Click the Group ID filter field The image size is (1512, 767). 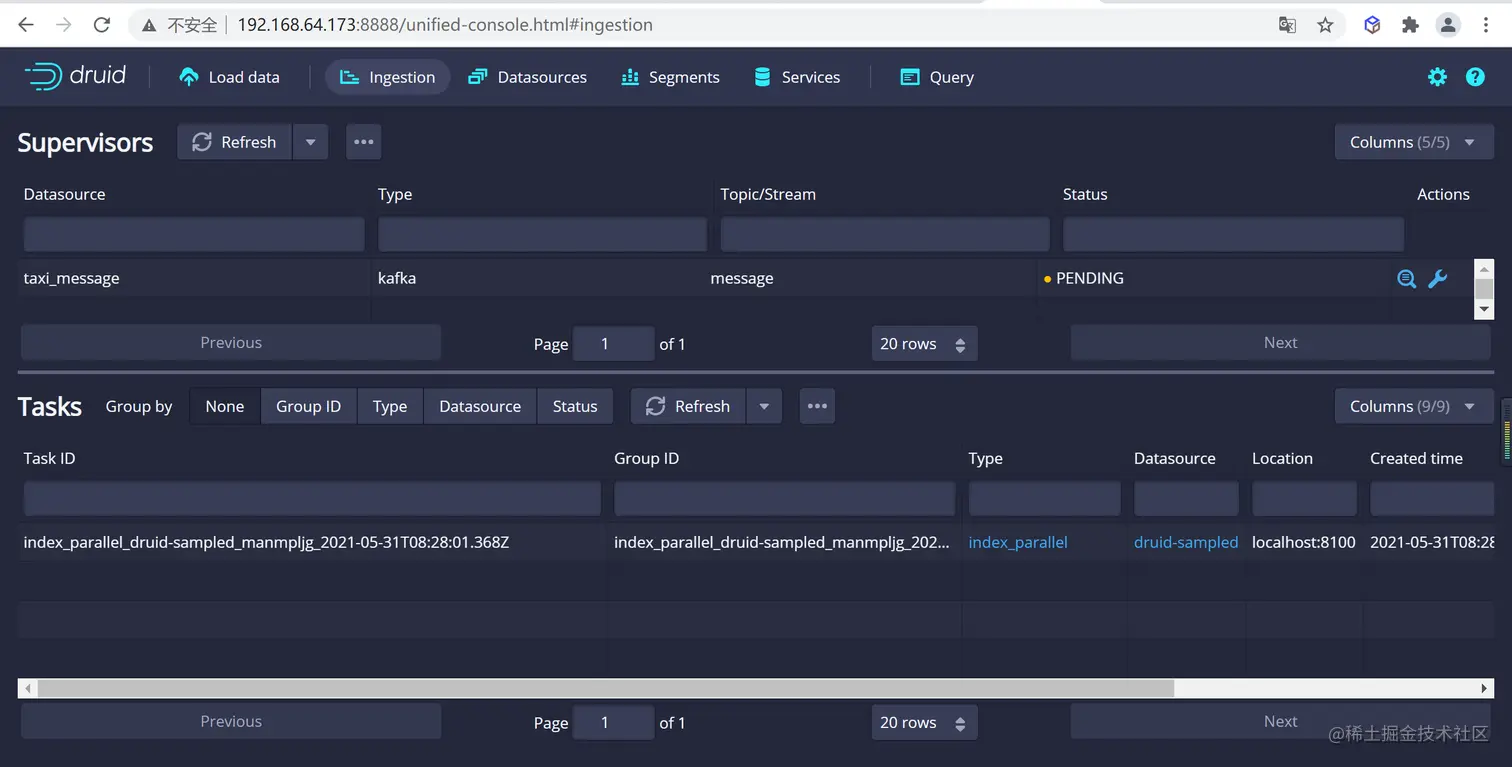[784, 498]
